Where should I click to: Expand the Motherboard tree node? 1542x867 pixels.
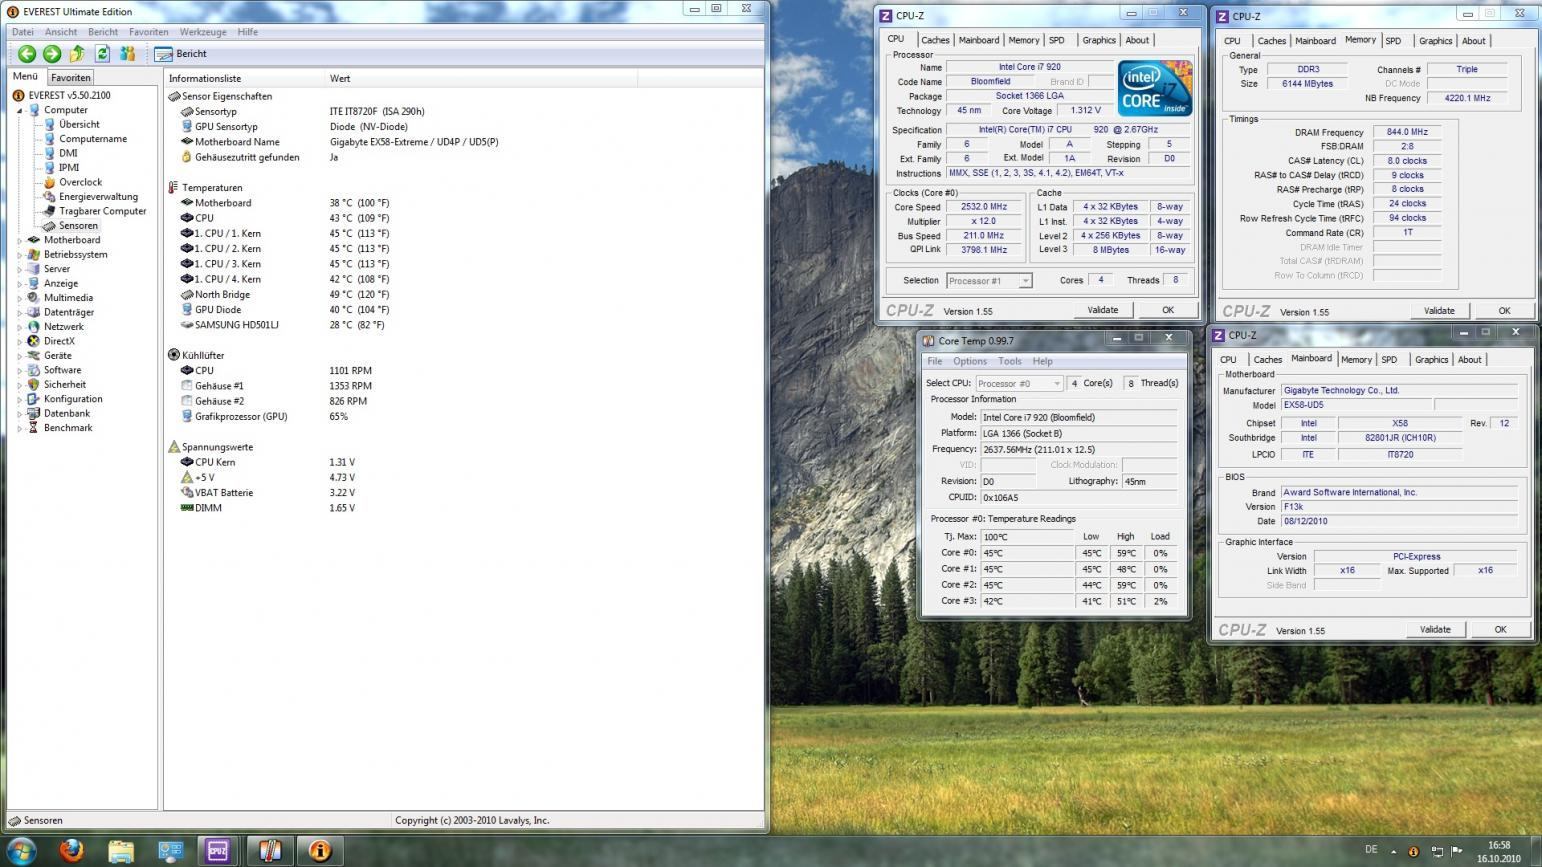click(x=19, y=240)
